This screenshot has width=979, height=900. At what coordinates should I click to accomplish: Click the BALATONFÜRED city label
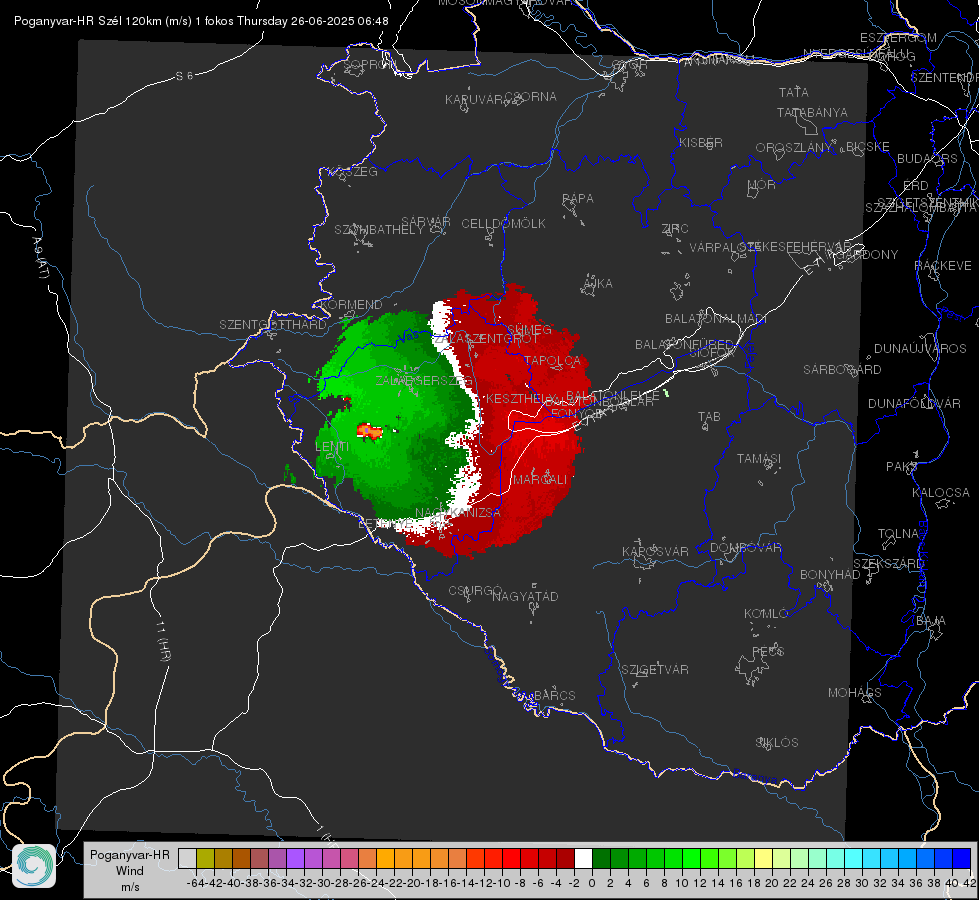[684, 345]
